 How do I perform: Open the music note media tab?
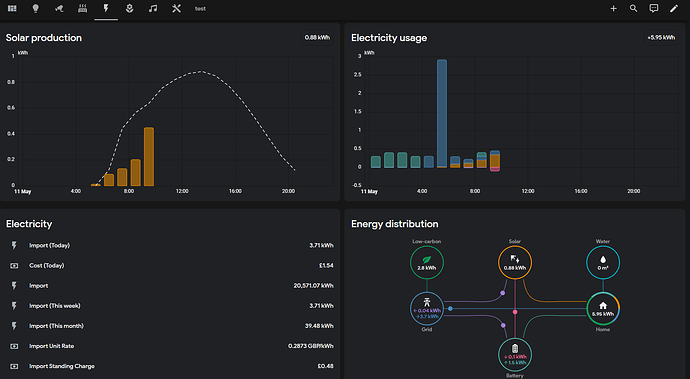coord(153,8)
